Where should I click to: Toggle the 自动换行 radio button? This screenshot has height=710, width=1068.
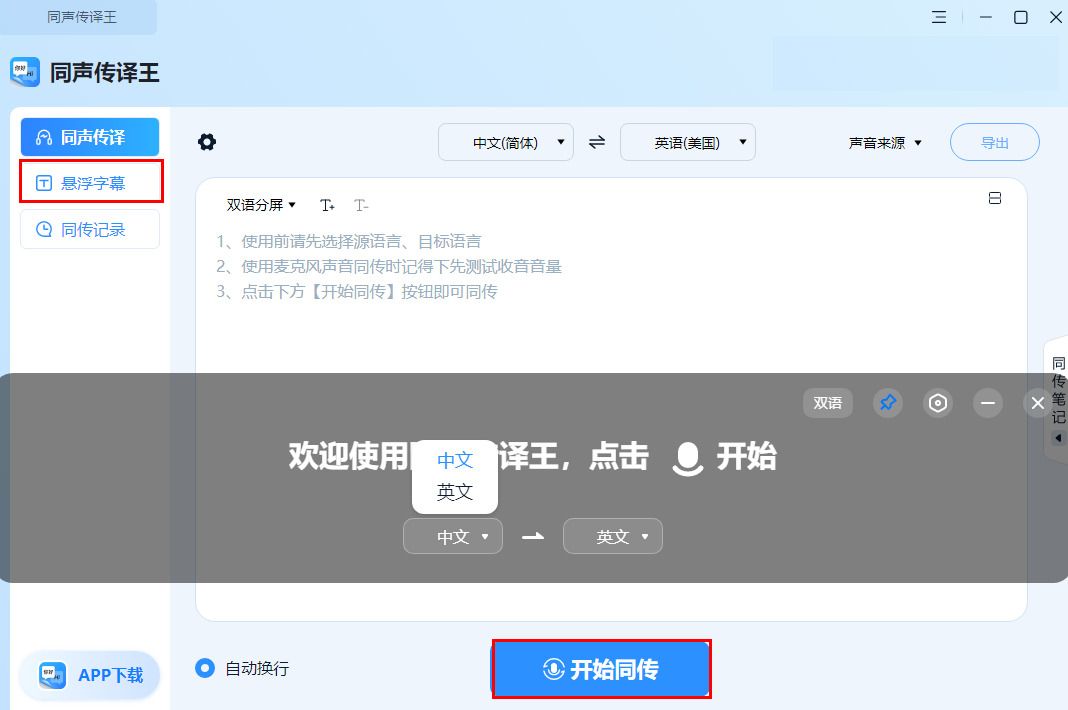204,668
